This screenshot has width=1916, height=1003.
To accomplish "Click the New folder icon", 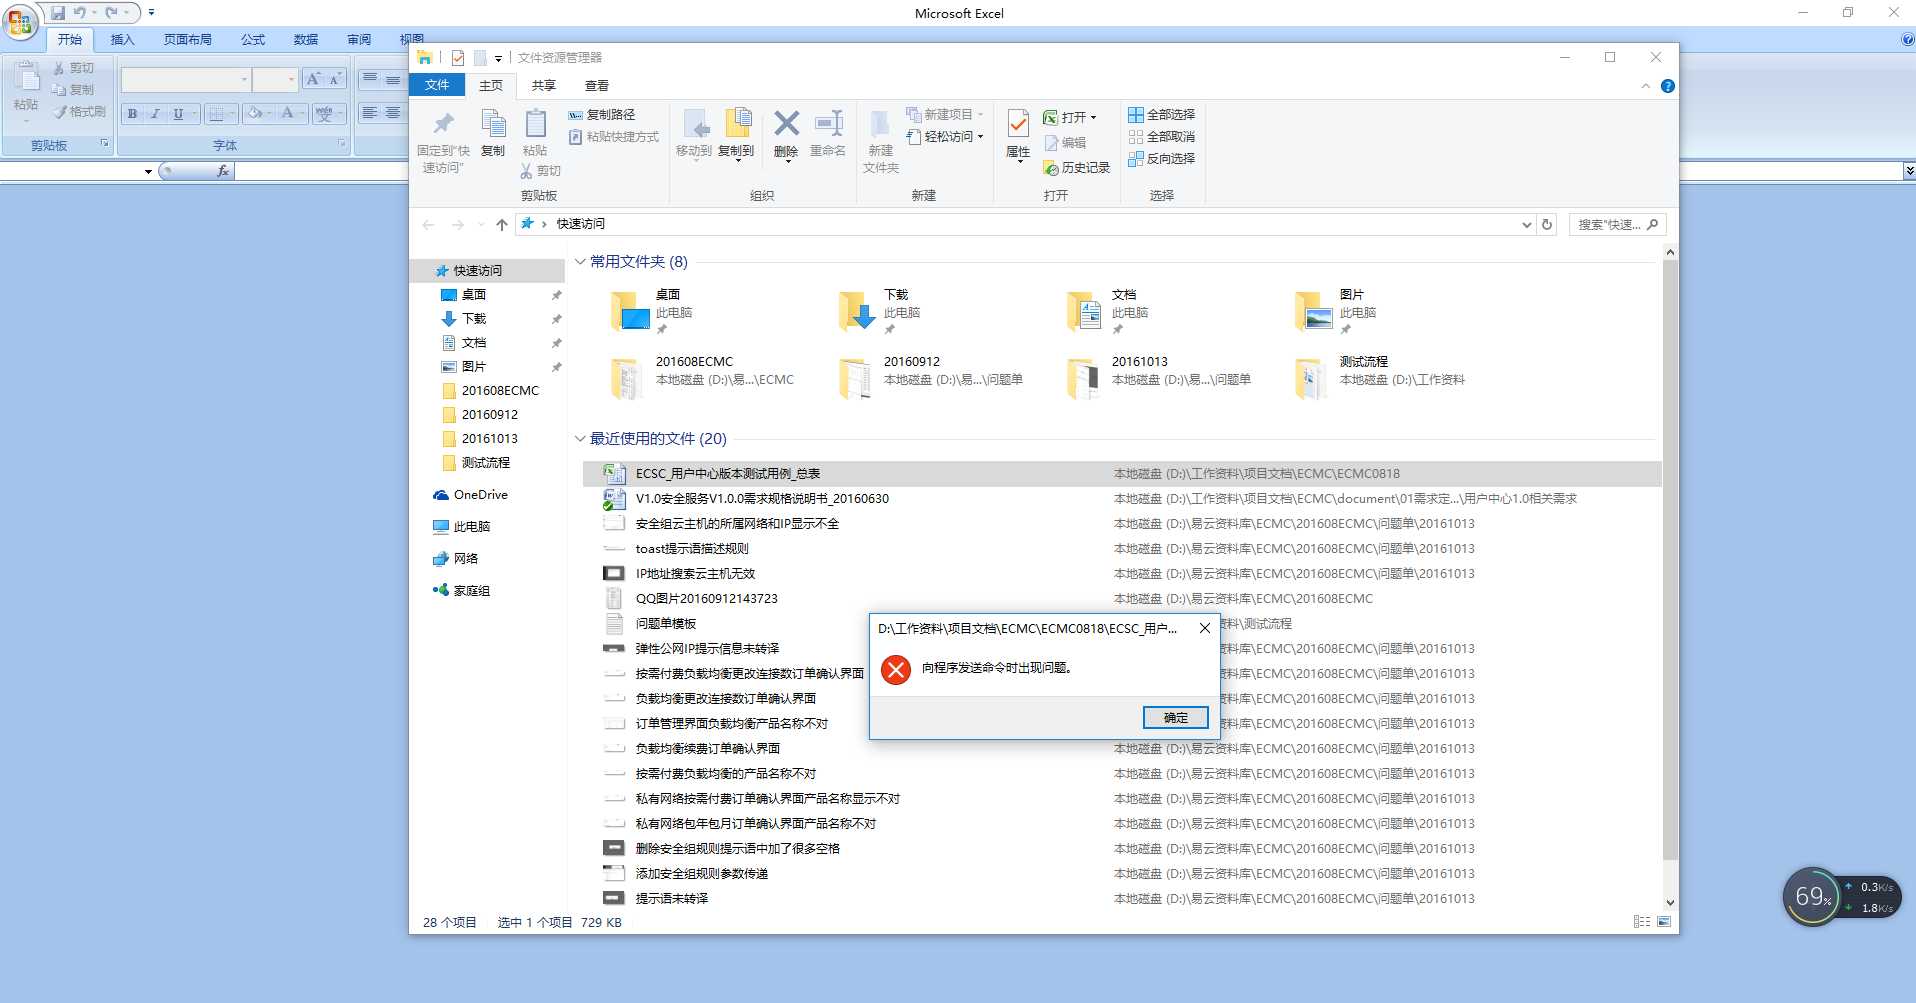I will (880, 124).
